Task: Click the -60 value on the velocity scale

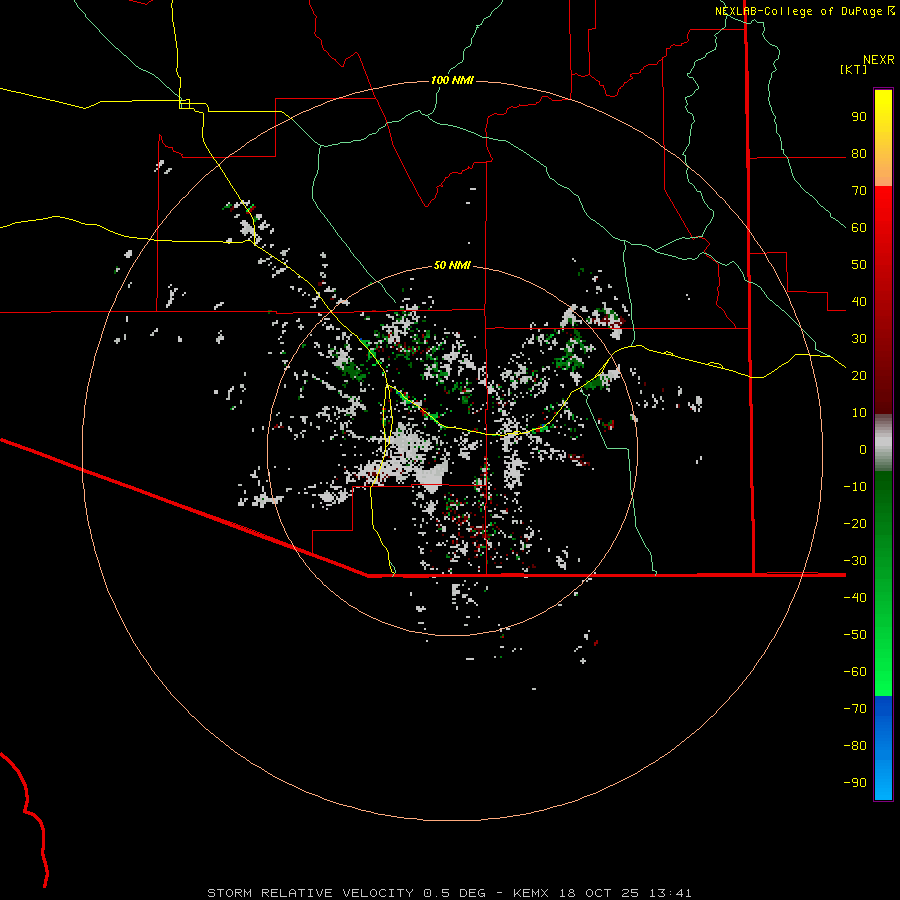Action: coord(855,672)
